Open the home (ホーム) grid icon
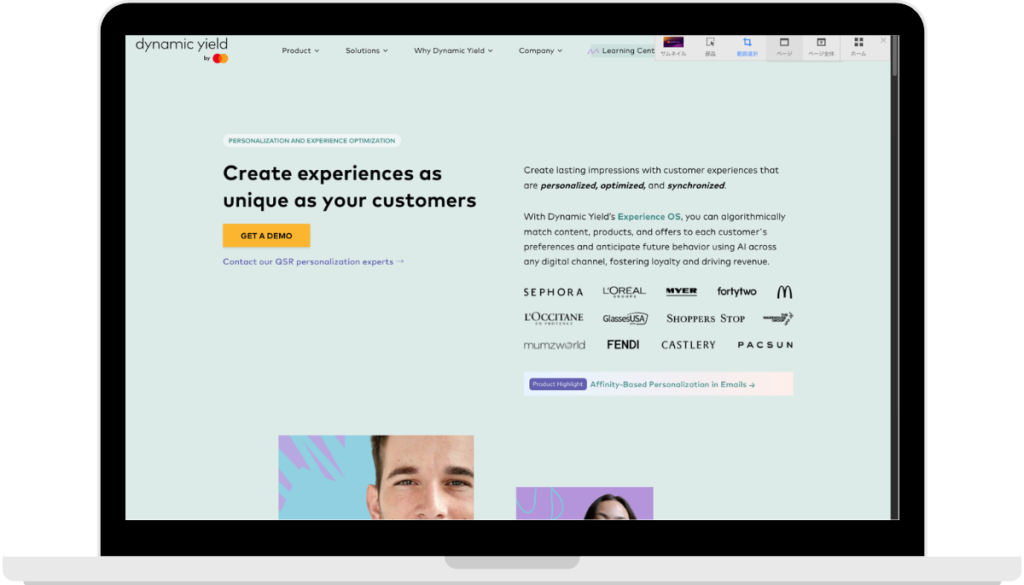Viewport: 1024px width, 585px height. 859,47
